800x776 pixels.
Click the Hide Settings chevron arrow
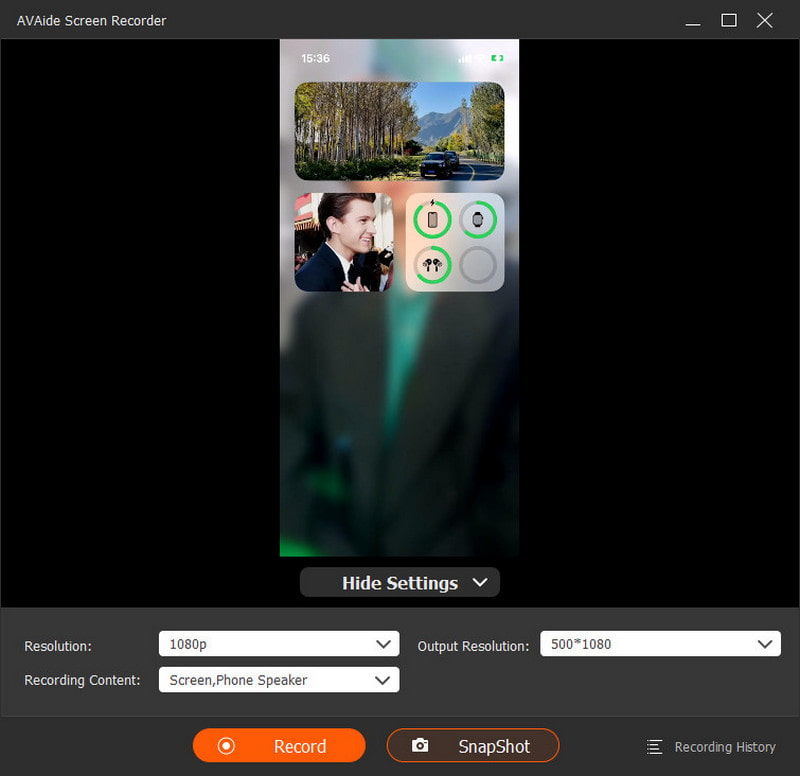[480, 582]
